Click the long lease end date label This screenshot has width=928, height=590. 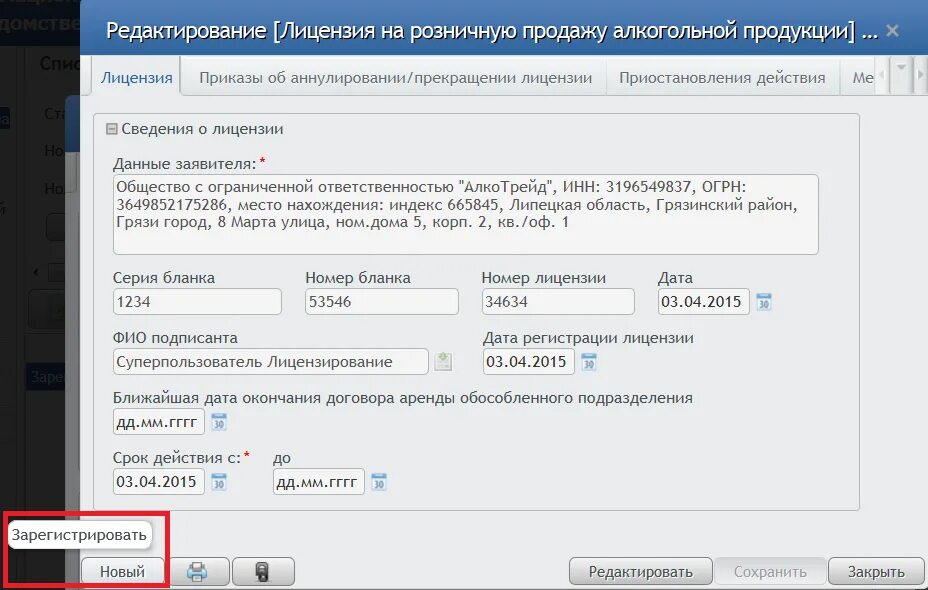coord(402,398)
